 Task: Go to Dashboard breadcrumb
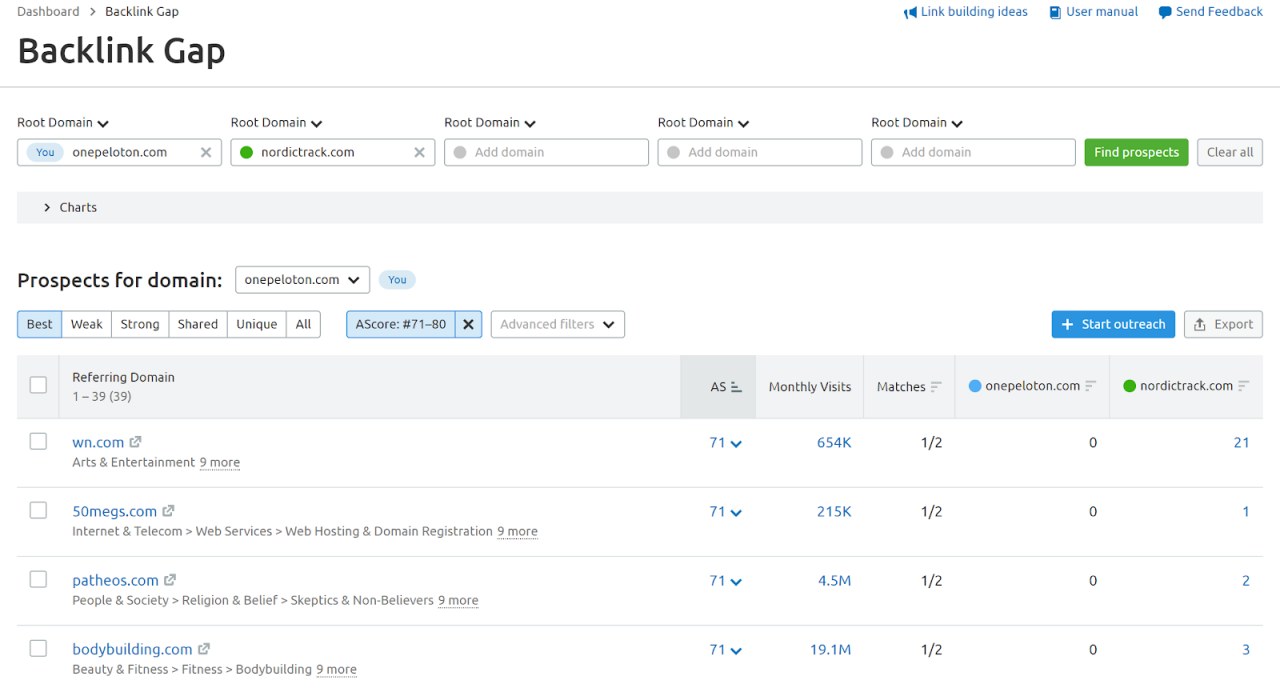[x=48, y=12]
